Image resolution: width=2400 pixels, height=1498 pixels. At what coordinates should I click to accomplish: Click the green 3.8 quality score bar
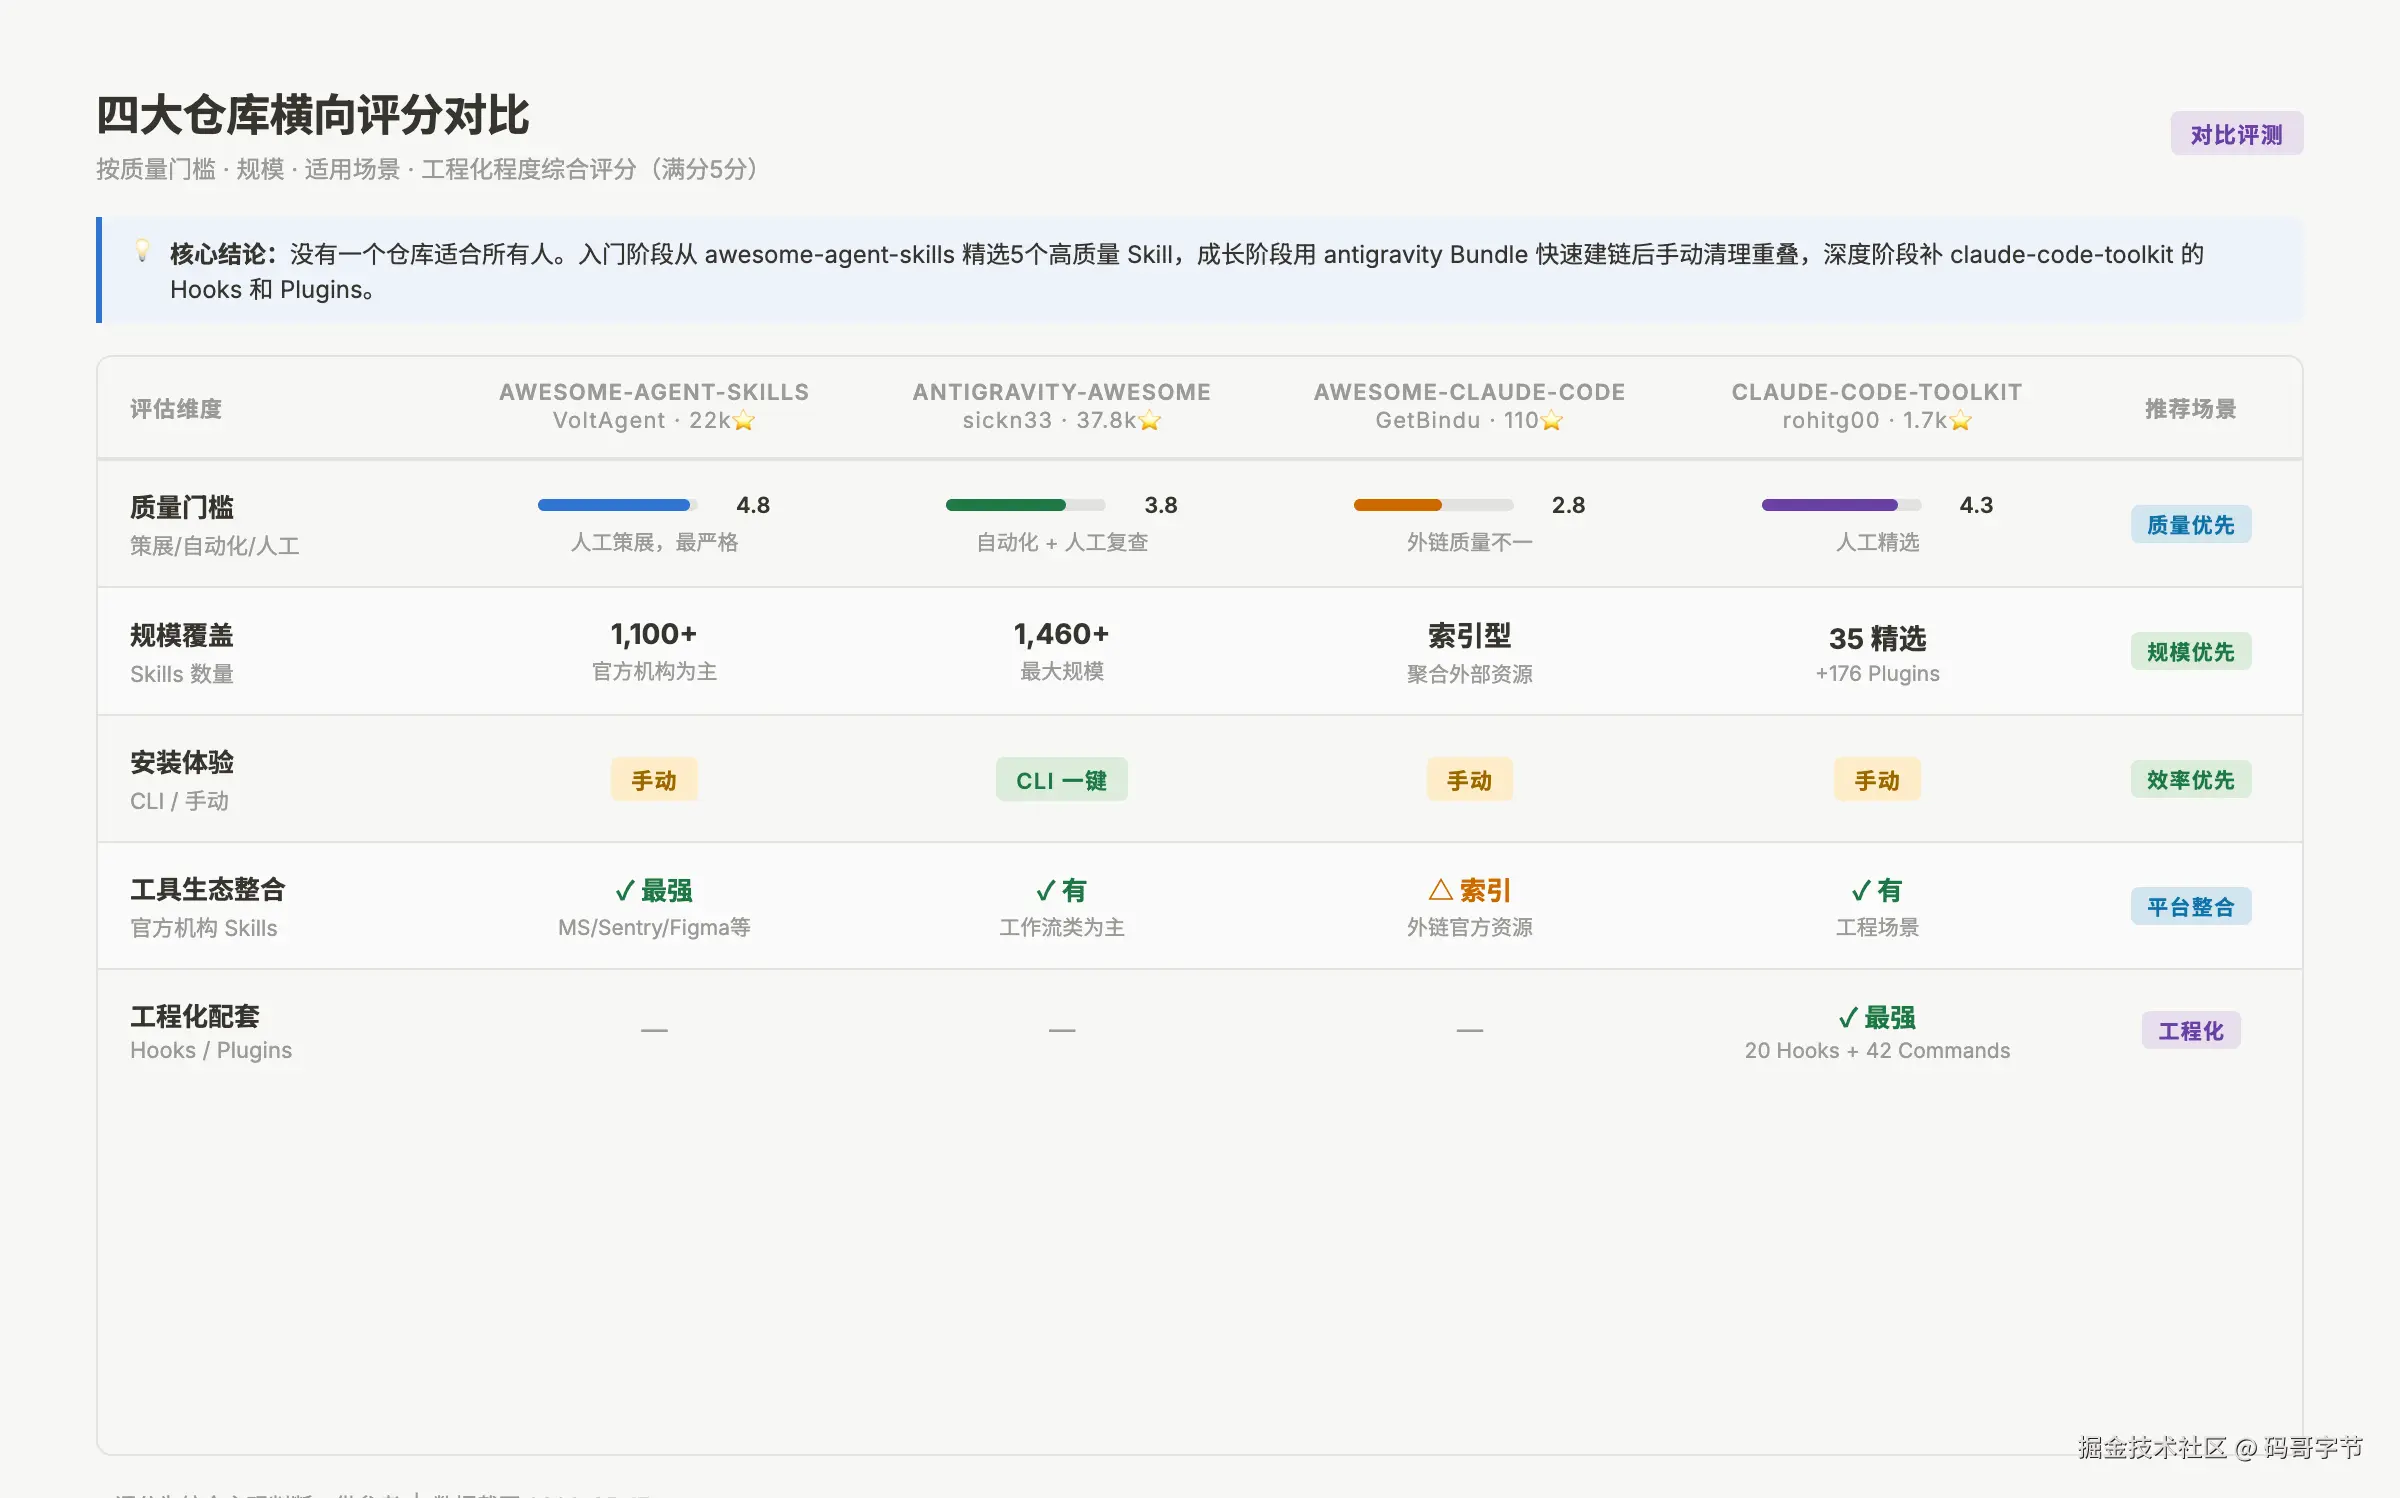[x=1025, y=505]
